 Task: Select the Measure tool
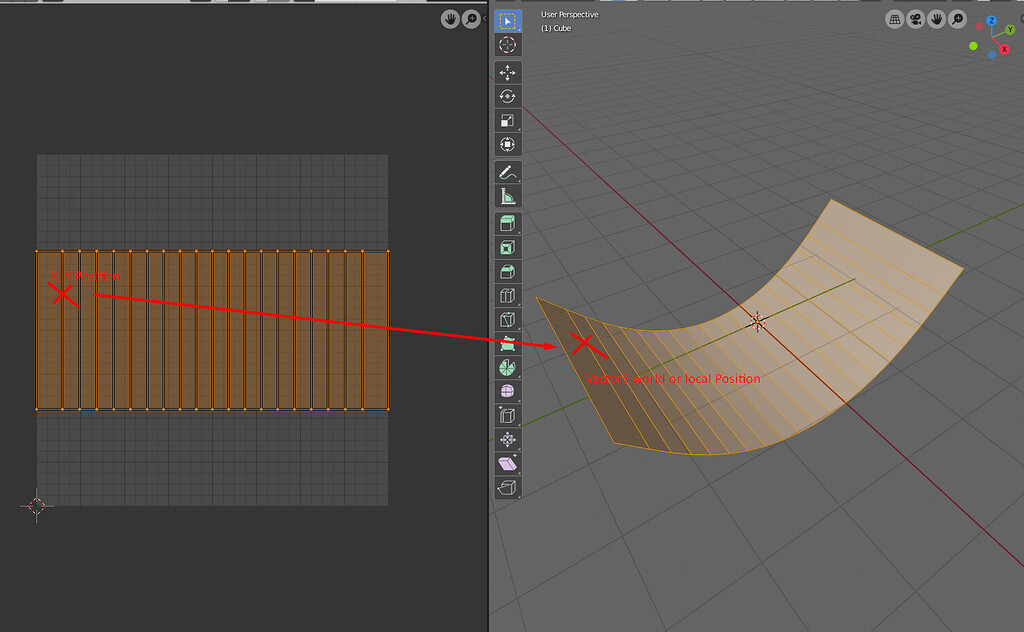pos(508,195)
